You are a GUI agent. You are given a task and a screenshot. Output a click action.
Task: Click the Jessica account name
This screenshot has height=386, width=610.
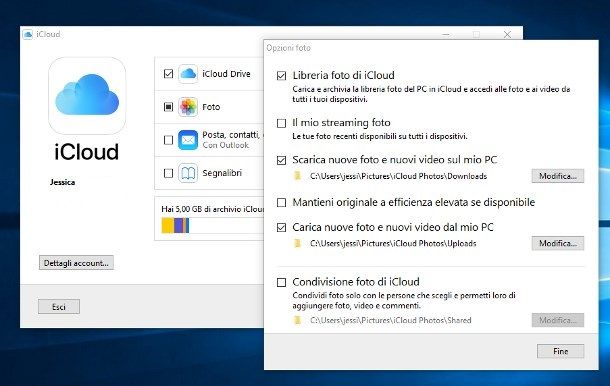[x=62, y=182]
